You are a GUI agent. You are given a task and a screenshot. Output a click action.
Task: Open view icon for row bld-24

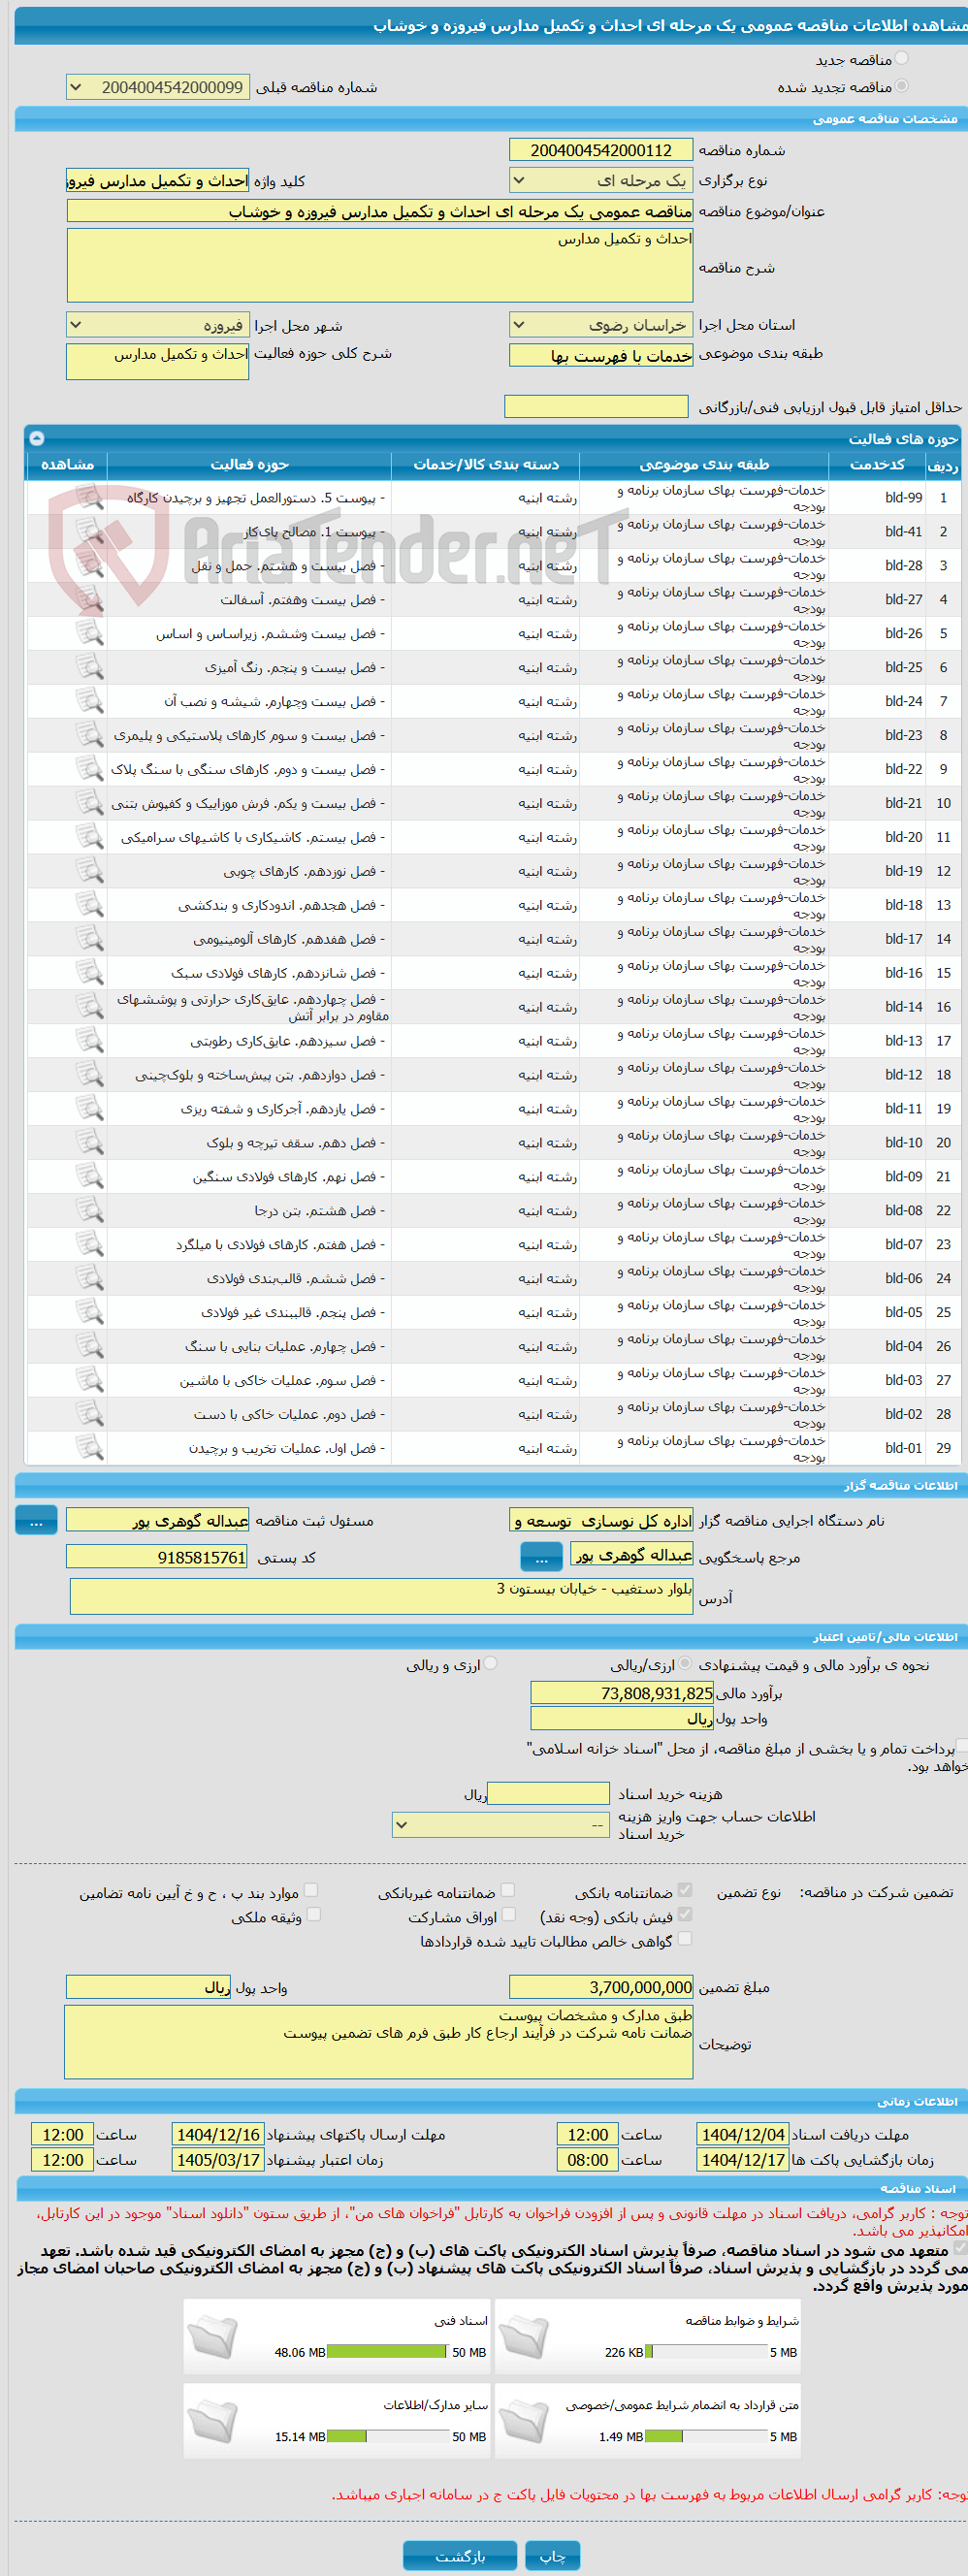point(90,701)
